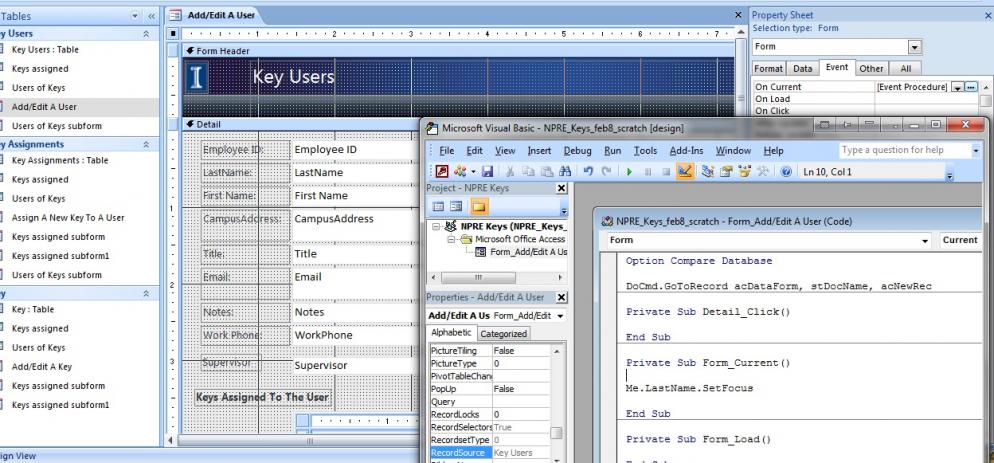
Task: Click the form selector square at ruler corner
Action: tap(174, 33)
